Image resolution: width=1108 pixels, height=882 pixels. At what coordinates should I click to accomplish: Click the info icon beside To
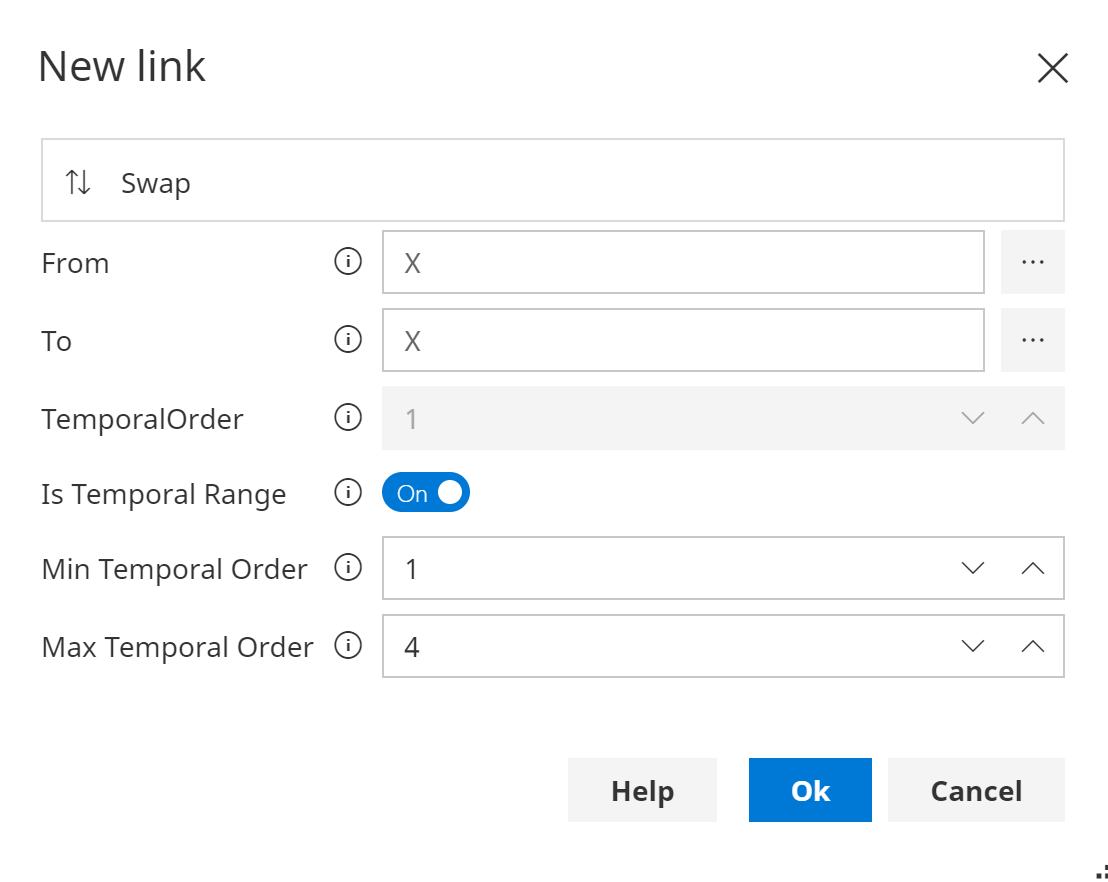(x=347, y=340)
